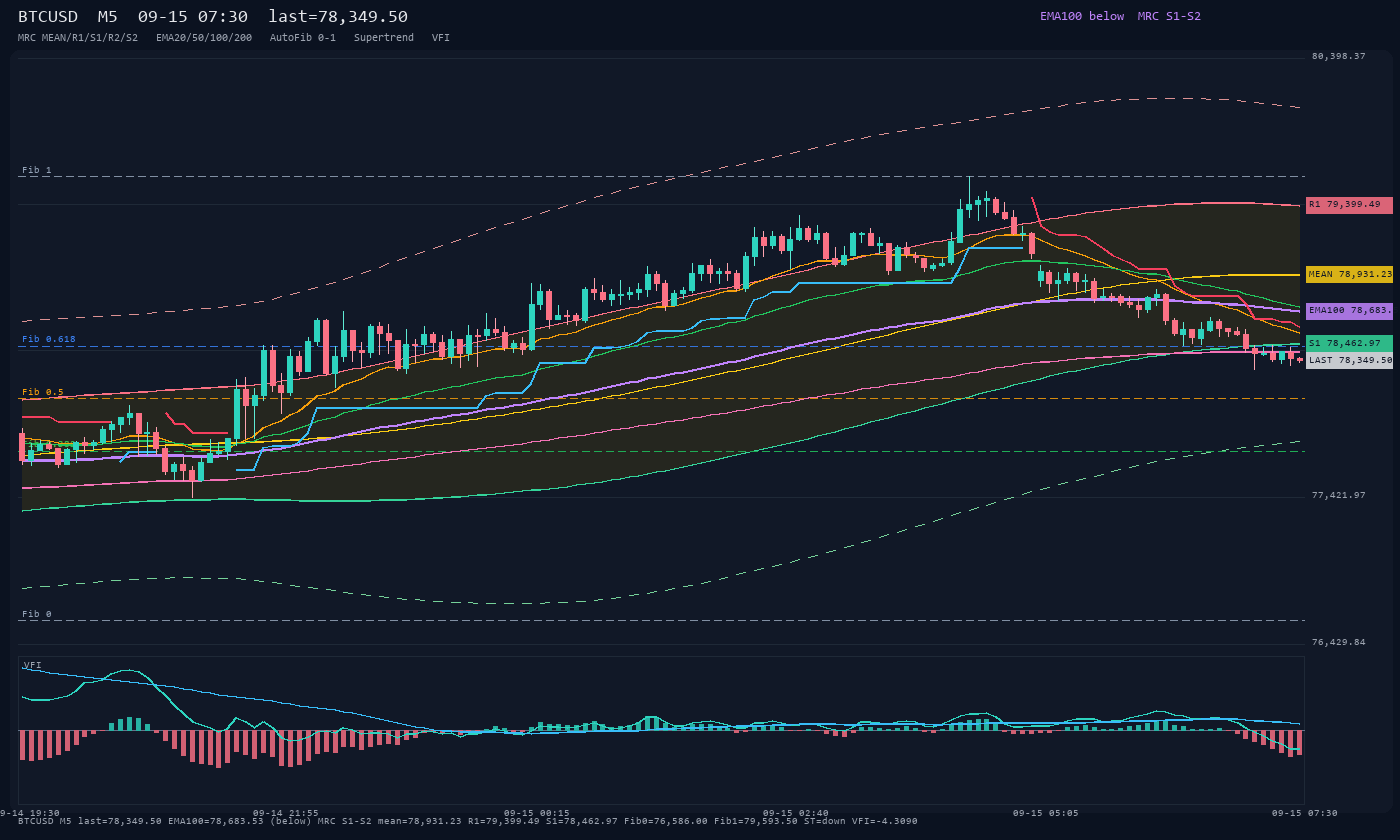Click the red R1 79,399.49 price tag

pyautogui.click(x=1349, y=205)
